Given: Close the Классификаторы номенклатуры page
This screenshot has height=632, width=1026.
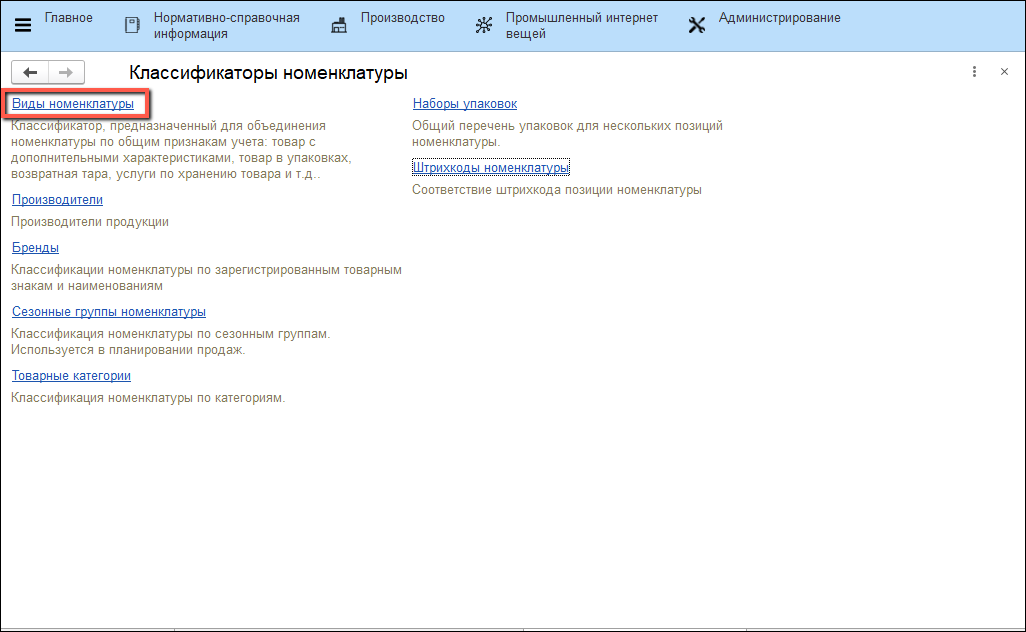Looking at the screenshot, I should (x=1004, y=72).
